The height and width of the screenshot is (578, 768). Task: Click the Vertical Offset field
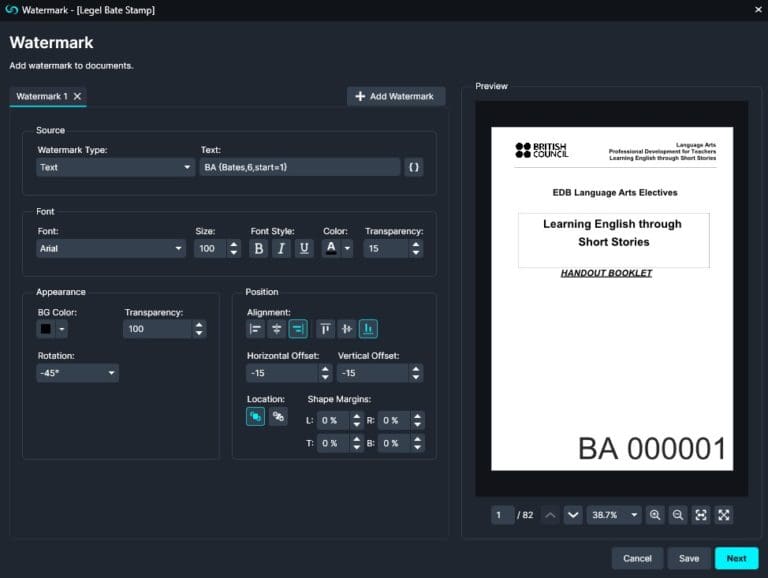point(373,373)
